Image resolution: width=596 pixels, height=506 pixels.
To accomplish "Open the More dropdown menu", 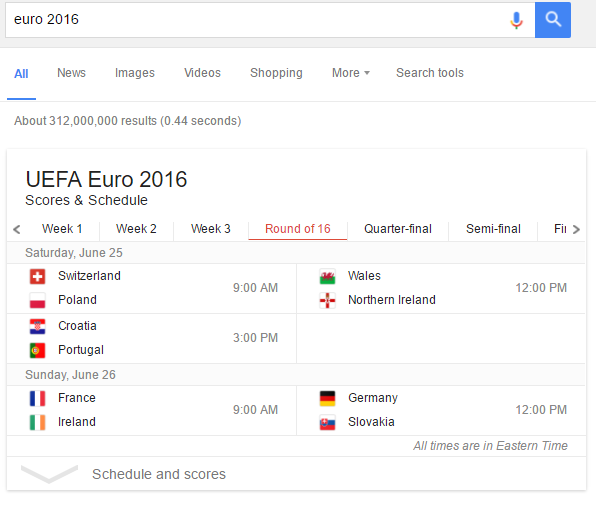I will (350, 73).
